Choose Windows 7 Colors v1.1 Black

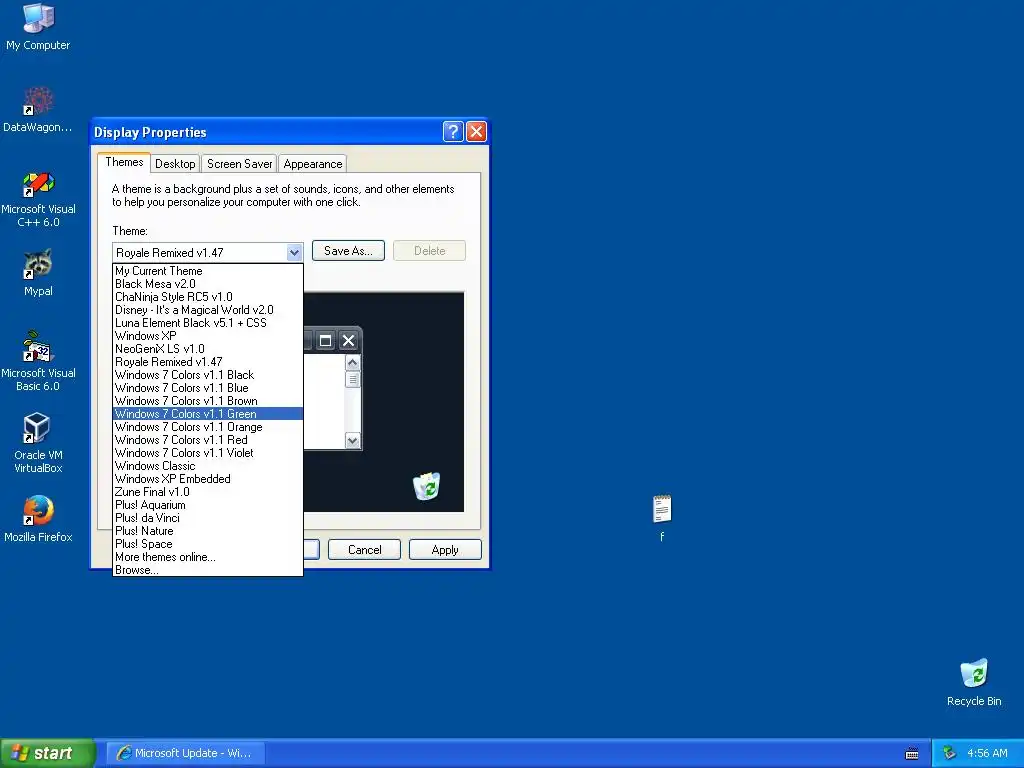(208, 375)
